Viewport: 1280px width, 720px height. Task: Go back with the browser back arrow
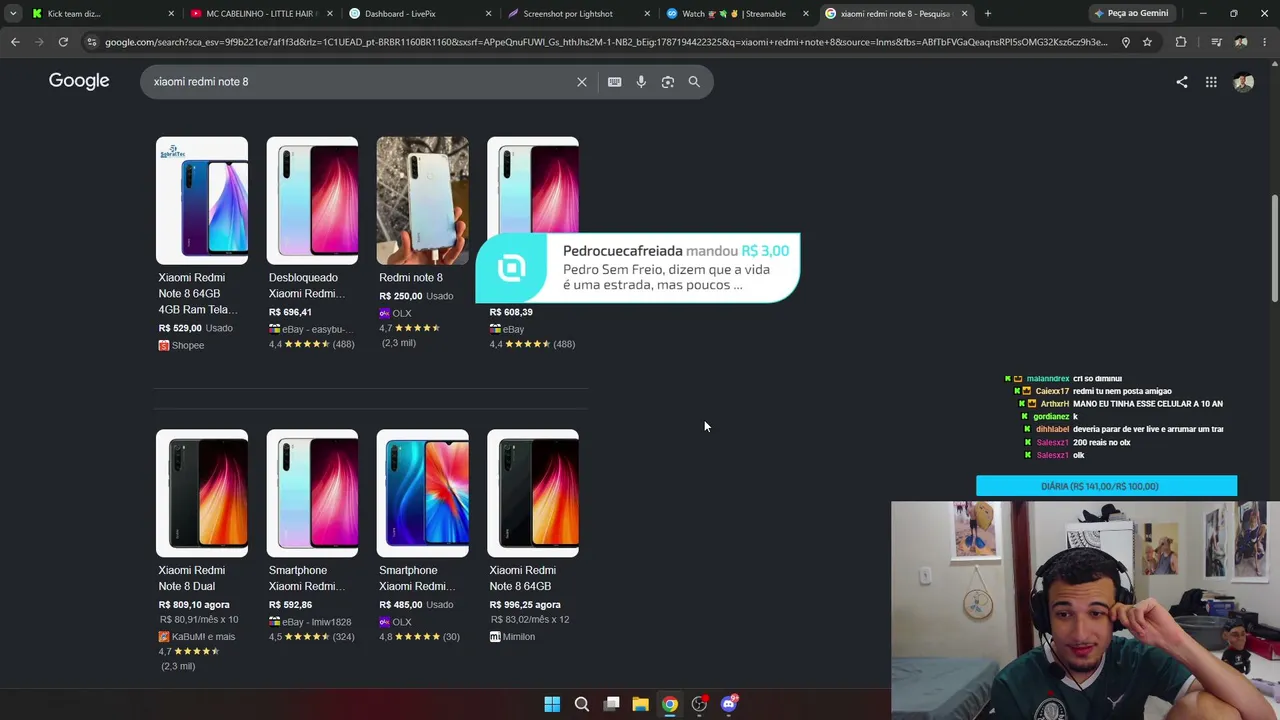[x=15, y=42]
